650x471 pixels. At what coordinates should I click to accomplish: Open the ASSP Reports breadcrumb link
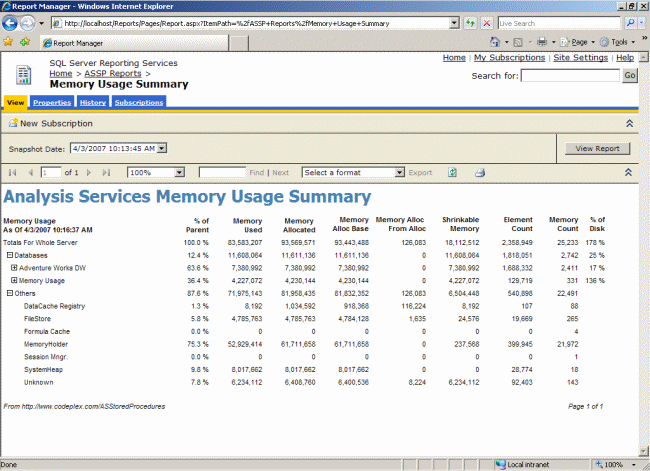pos(110,74)
